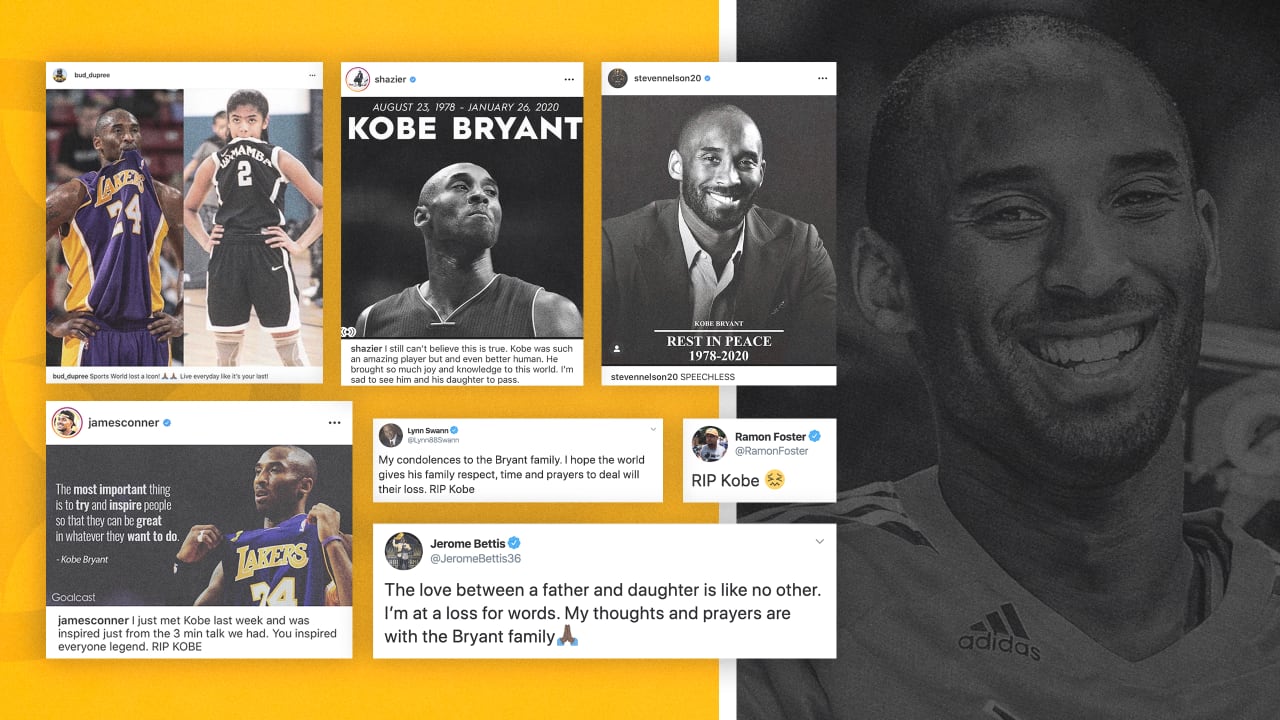Open the Kobe quote image by Goalcast
This screenshot has width=1280, height=720.
coord(199,525)
